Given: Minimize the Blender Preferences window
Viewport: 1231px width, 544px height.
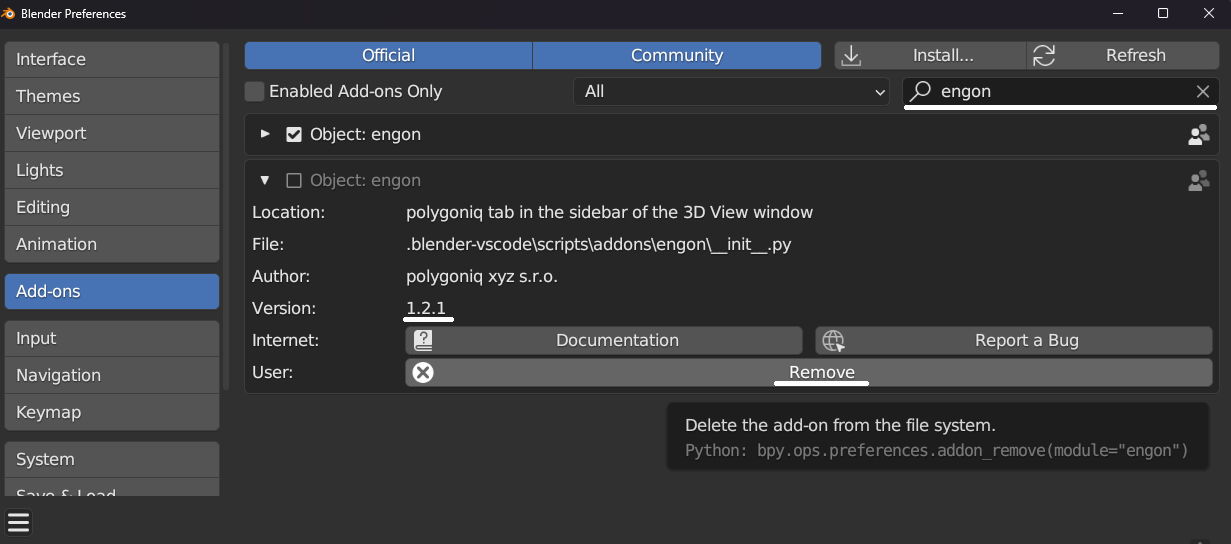Looking at the screenshot, I should pyautogui.click(x=1117, y=14).
